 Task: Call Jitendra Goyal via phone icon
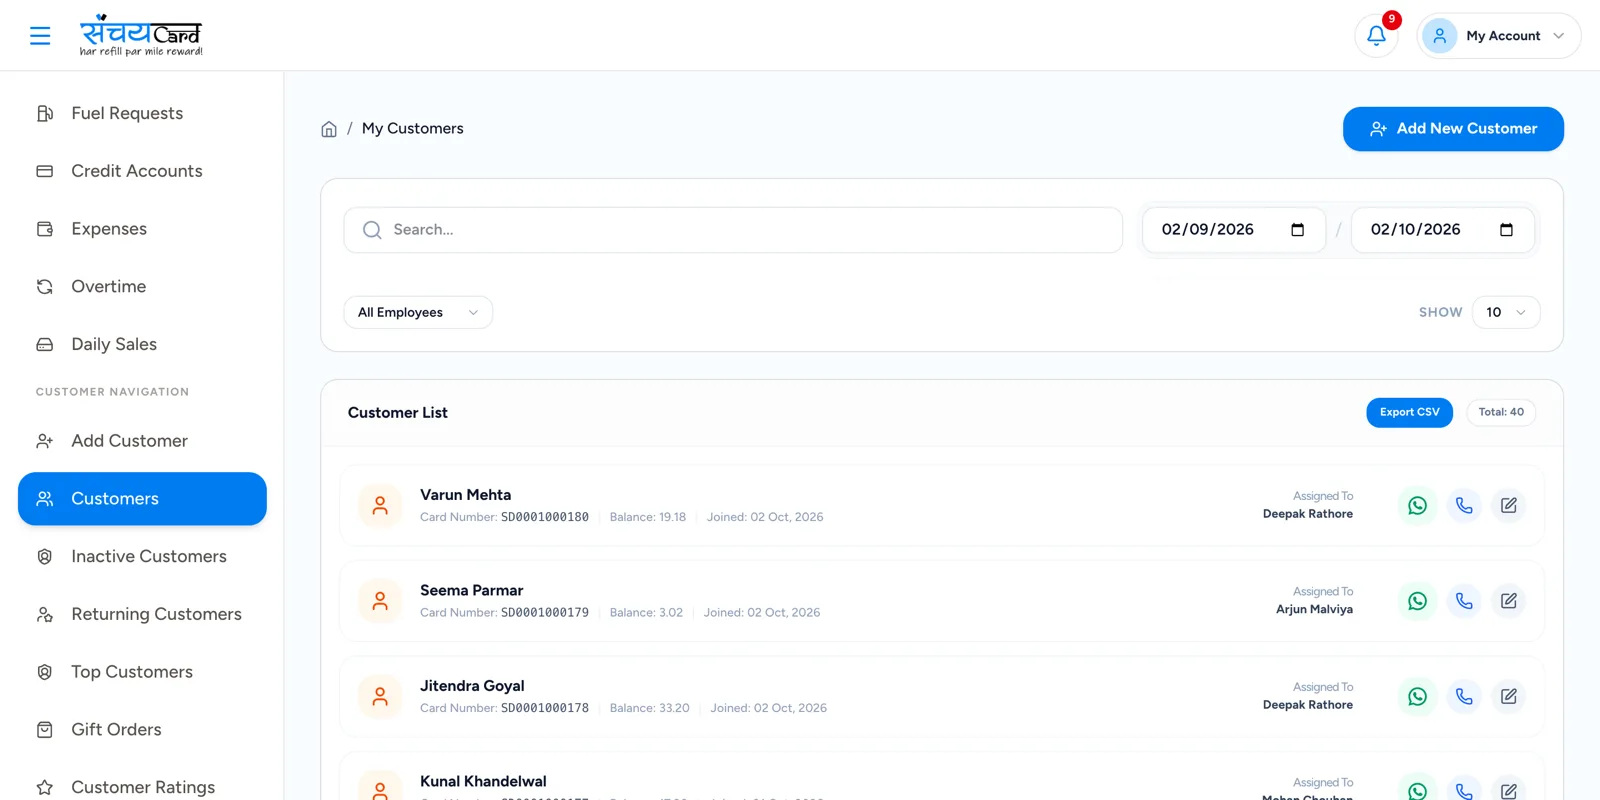[1464, 697]
